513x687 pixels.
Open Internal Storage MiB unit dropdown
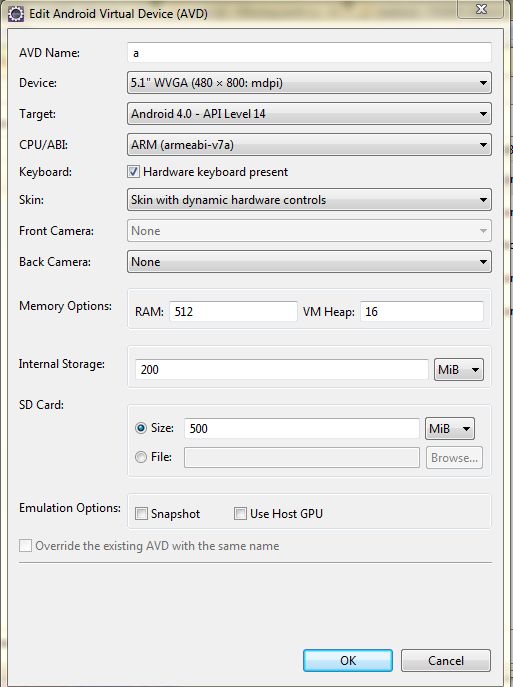tap(459, 369)
